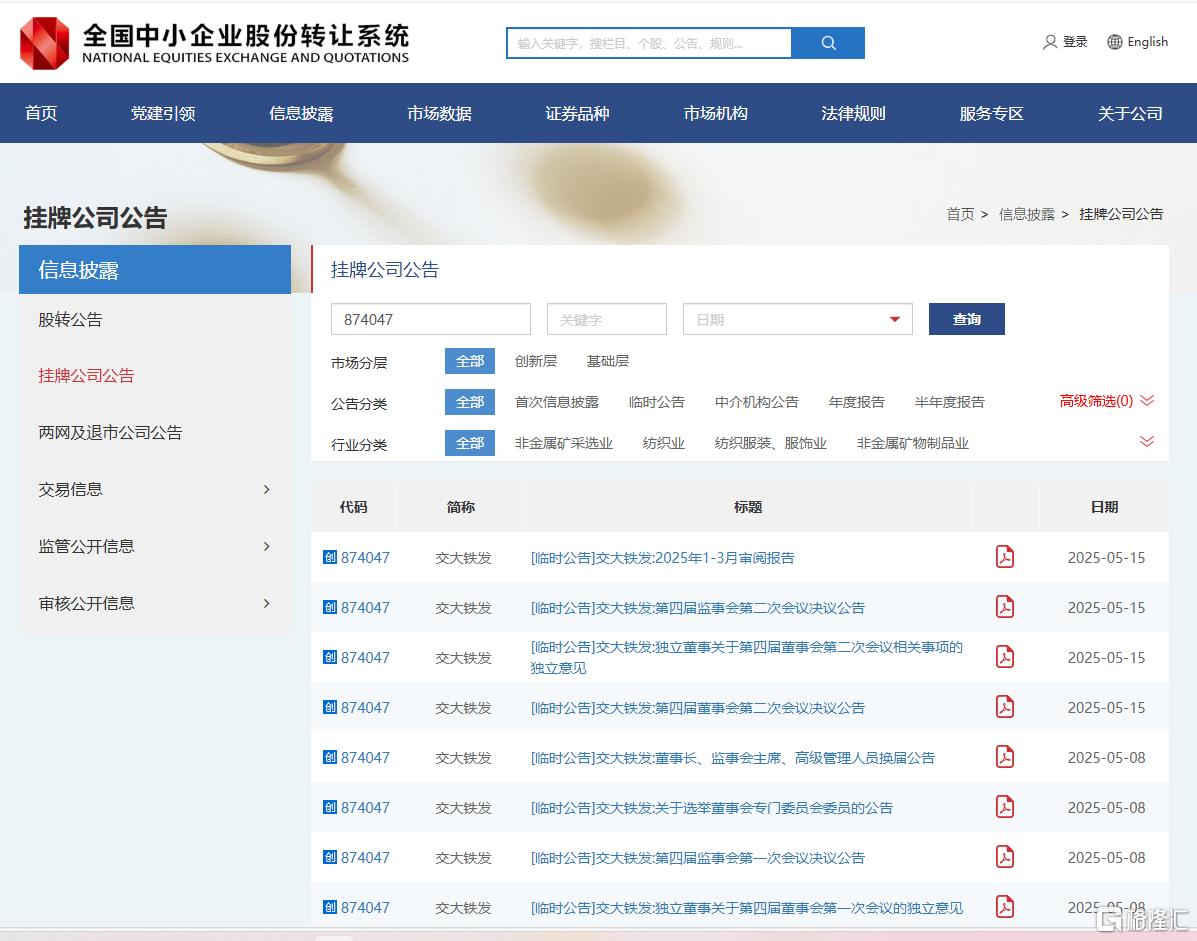This screenshot has width=1197, height=941.
Task: Select 创新层 market tier filter
Action: [535, 361]
